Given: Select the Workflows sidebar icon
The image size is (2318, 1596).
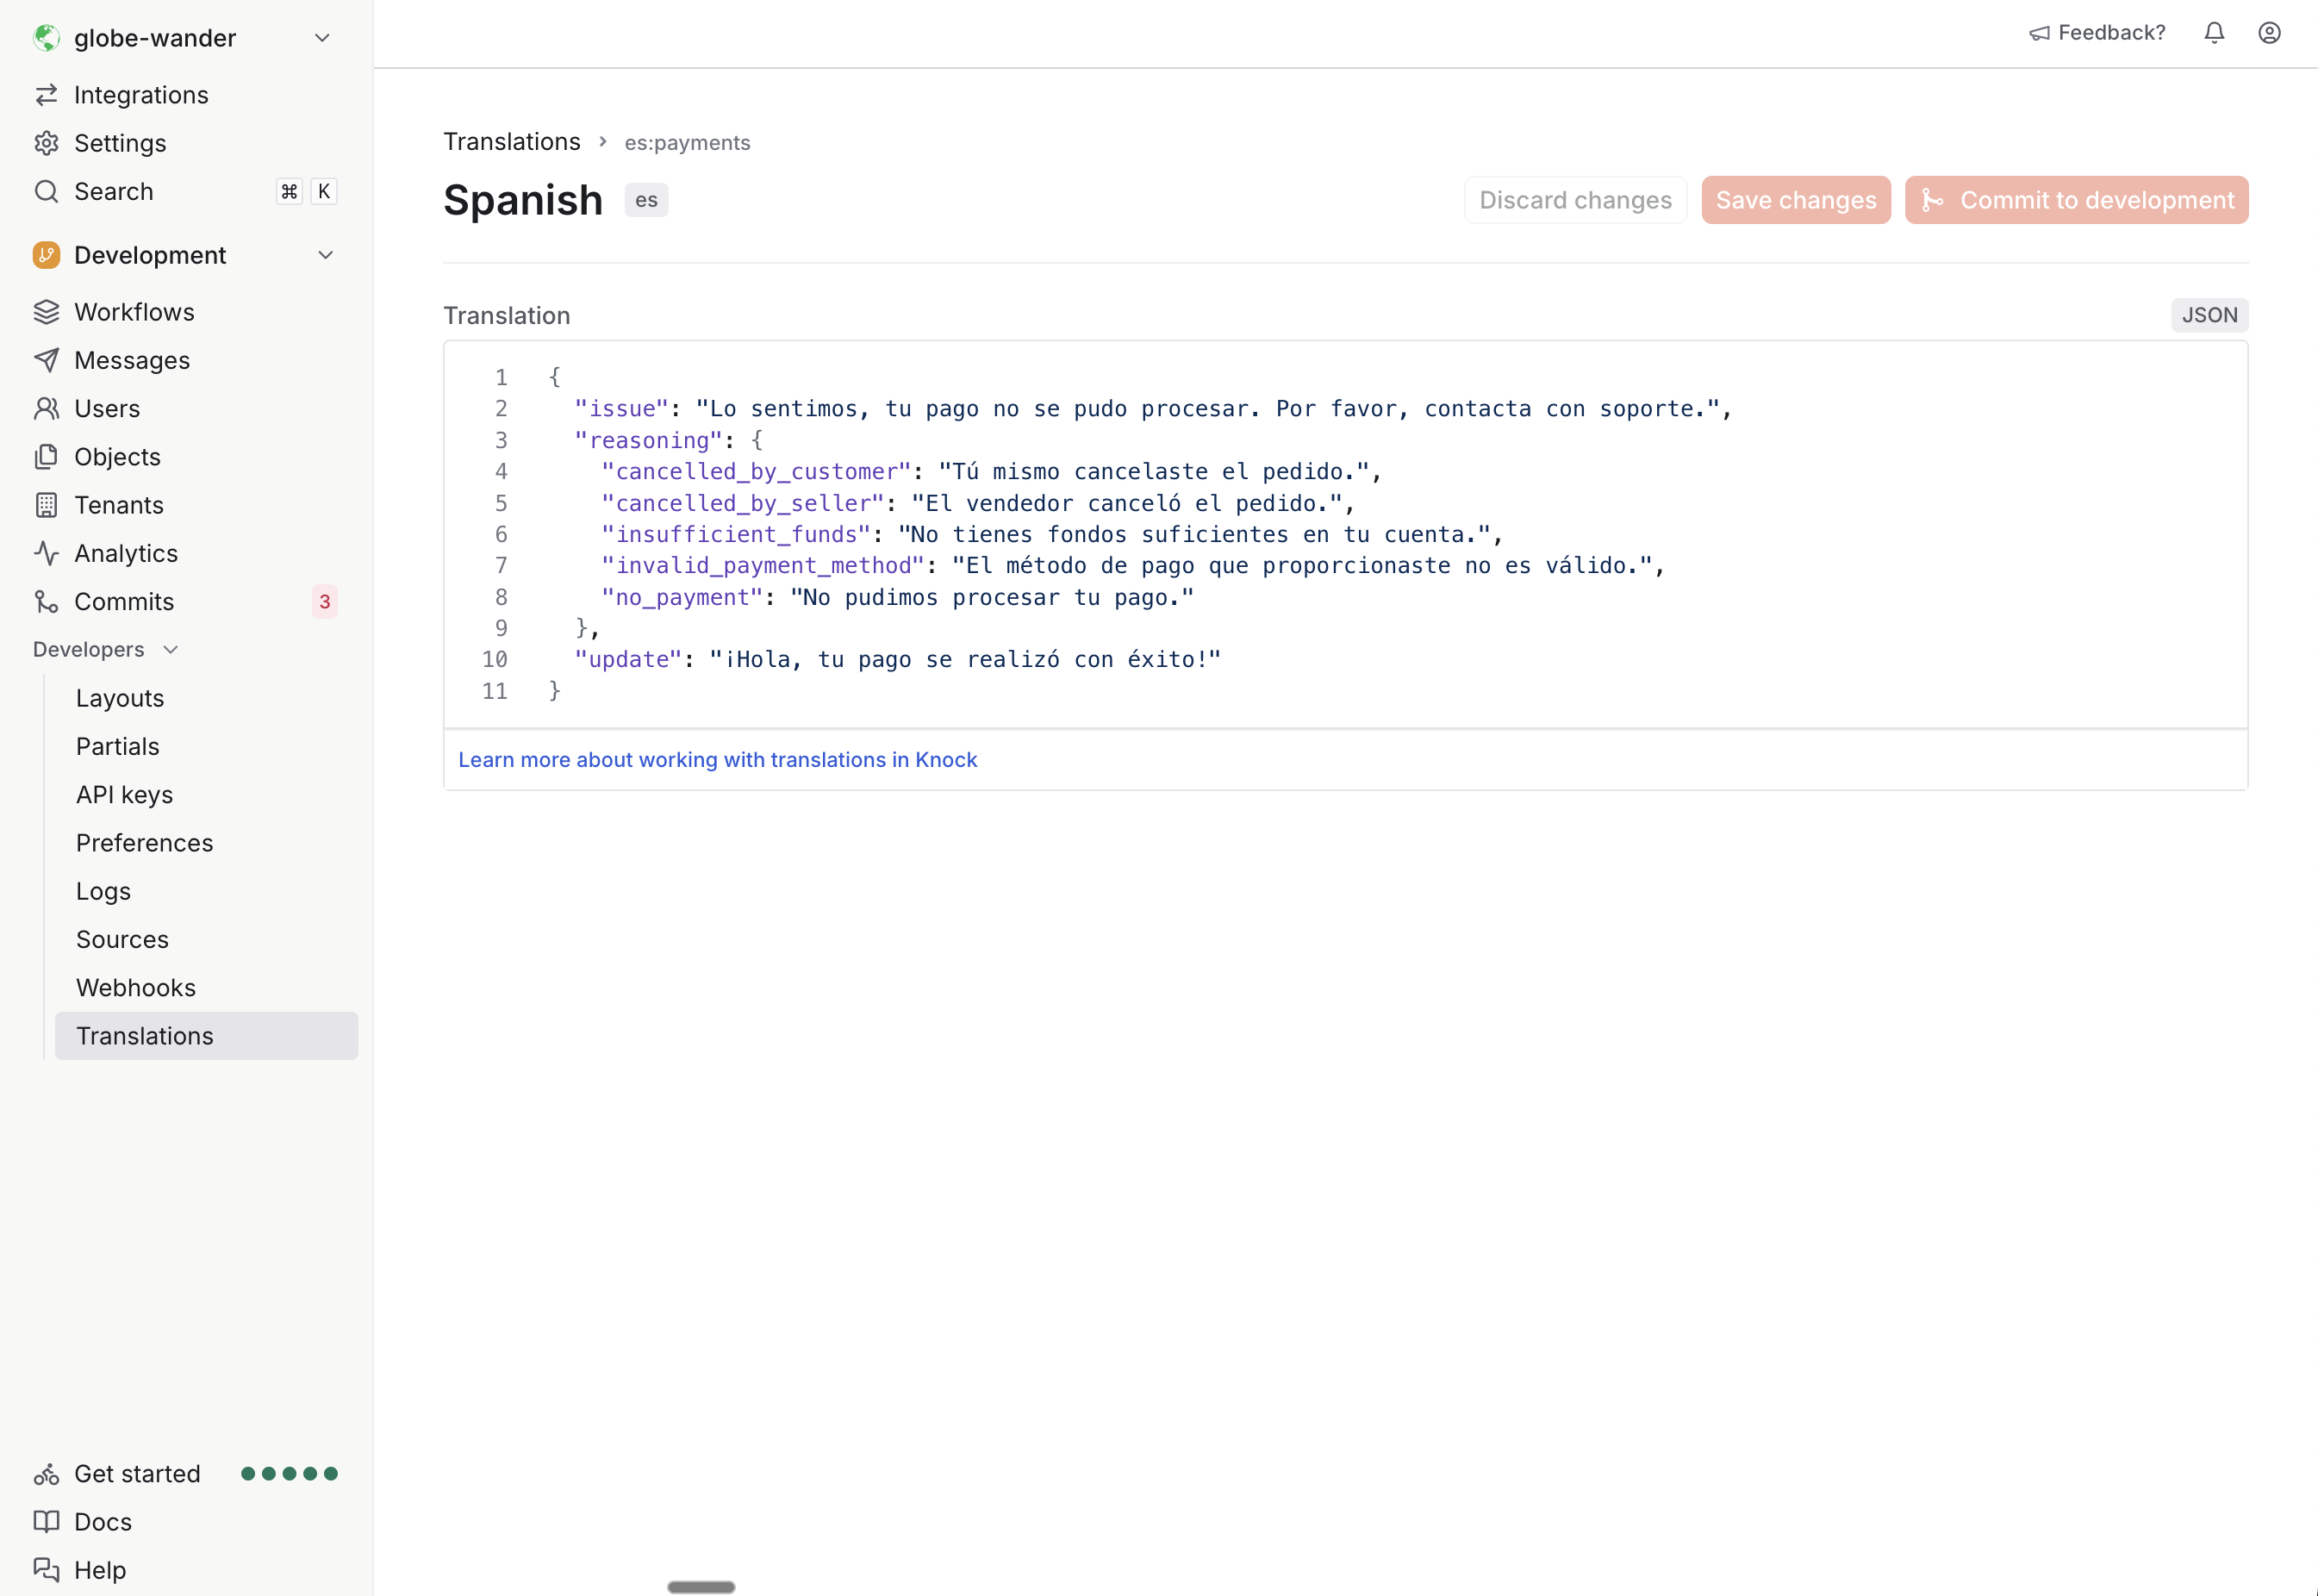Looking at the screenshot, I should [47, 311].
